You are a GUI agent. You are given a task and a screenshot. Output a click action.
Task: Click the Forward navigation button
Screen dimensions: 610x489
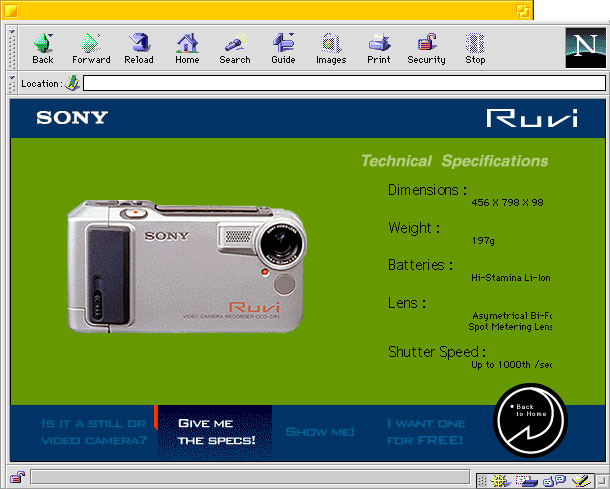[x=91, y=49]
